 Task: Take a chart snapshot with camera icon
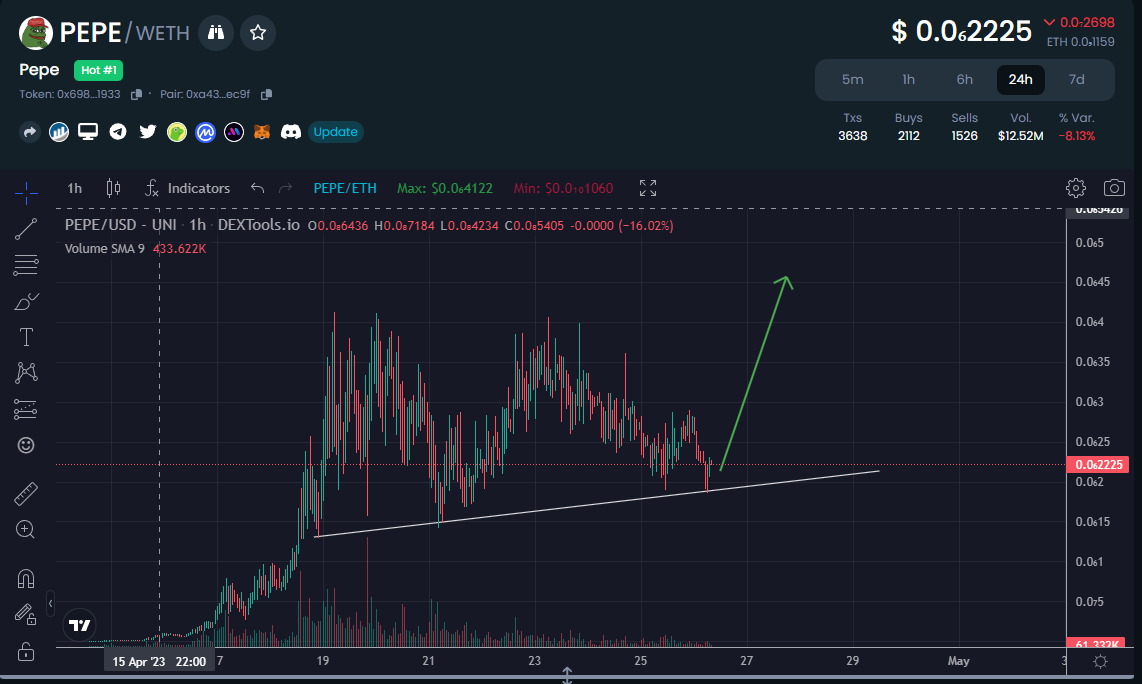point(1114,188)
